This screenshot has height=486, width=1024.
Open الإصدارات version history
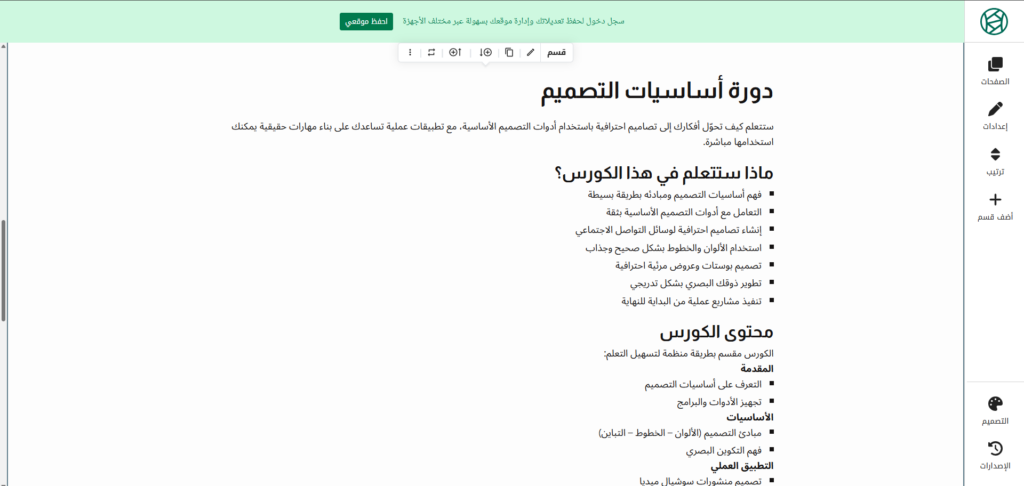point(994,455)
